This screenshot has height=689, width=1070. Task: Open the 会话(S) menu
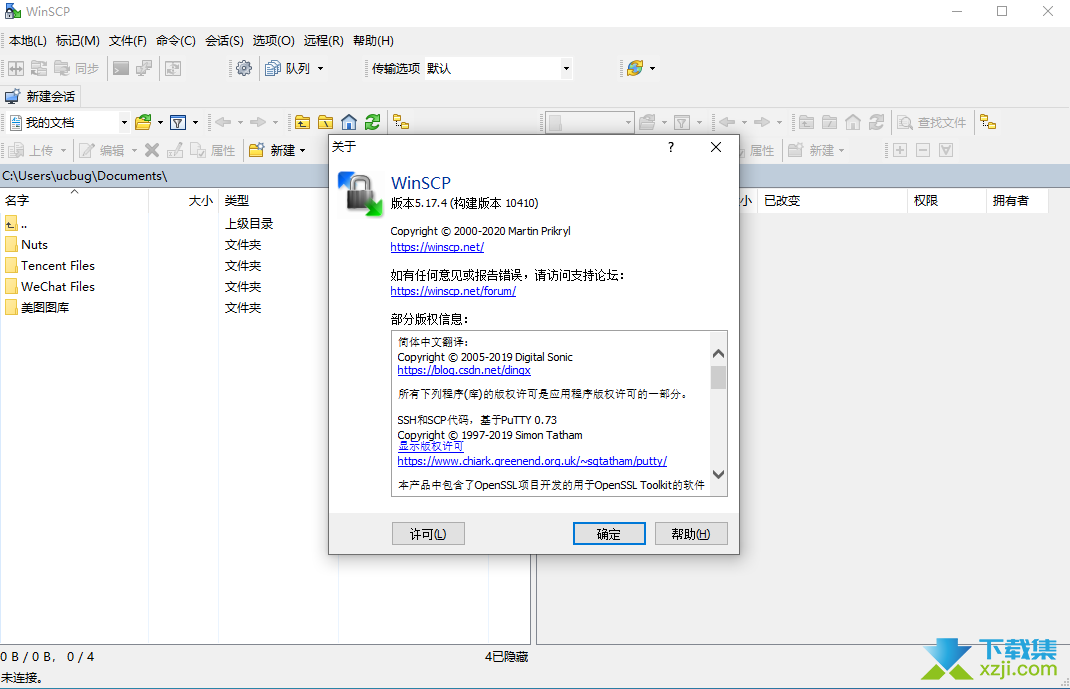coord(225,41)
